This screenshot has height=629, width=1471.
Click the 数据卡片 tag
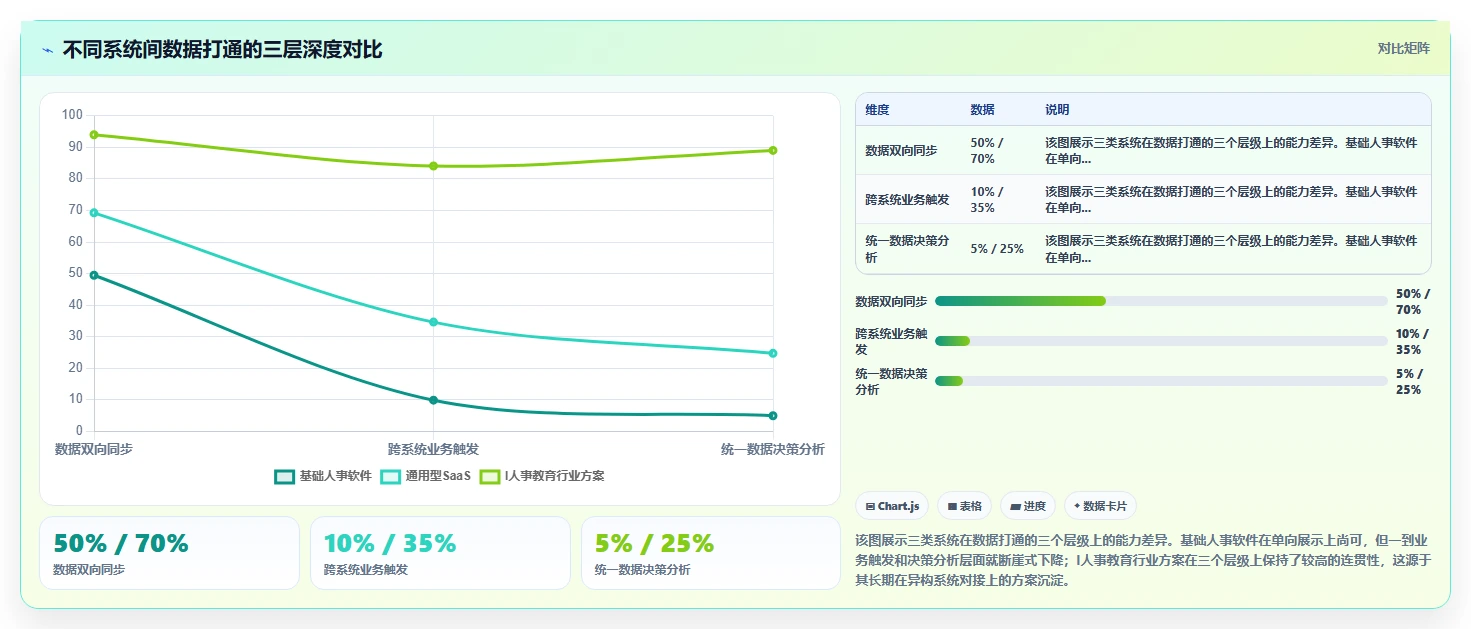(1100, 506)
